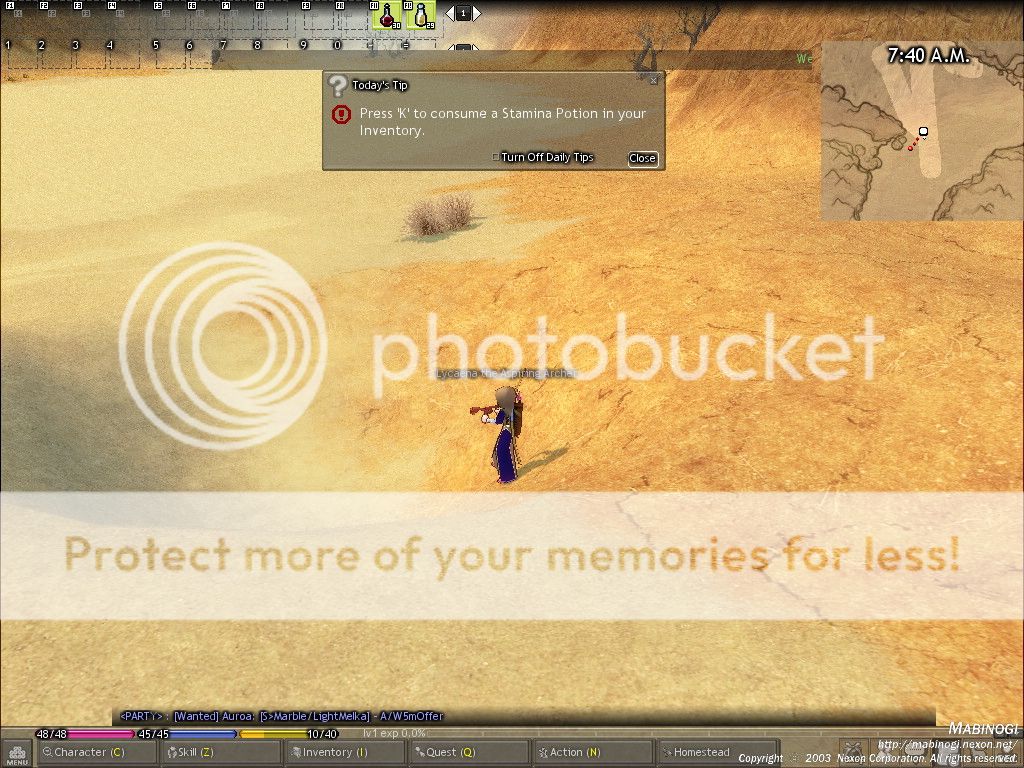Click the question mark icon in Today's Tip
This screenshot has width=1024, height=768.
pyautogui.click(x=338, y=86)
